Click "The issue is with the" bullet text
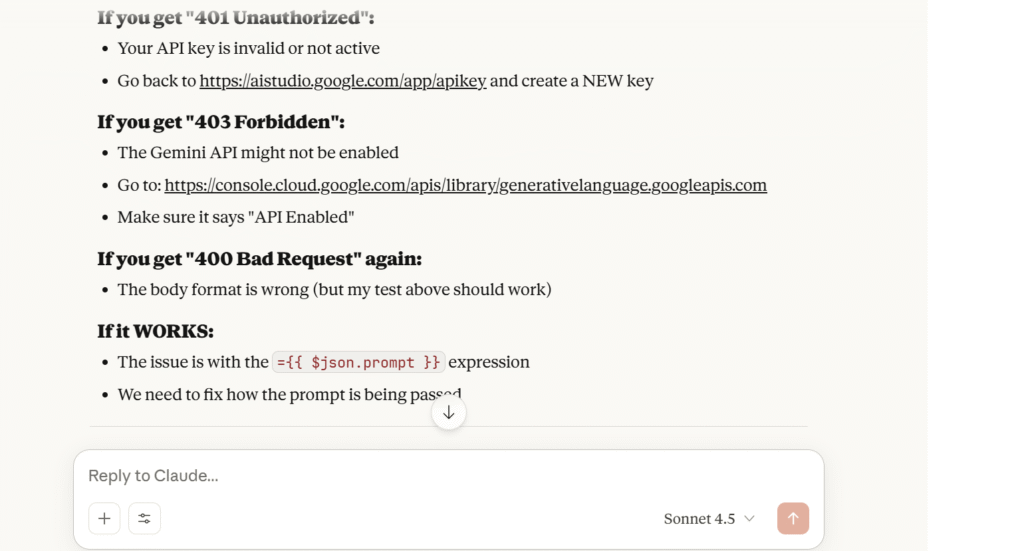 coord(193,362)
